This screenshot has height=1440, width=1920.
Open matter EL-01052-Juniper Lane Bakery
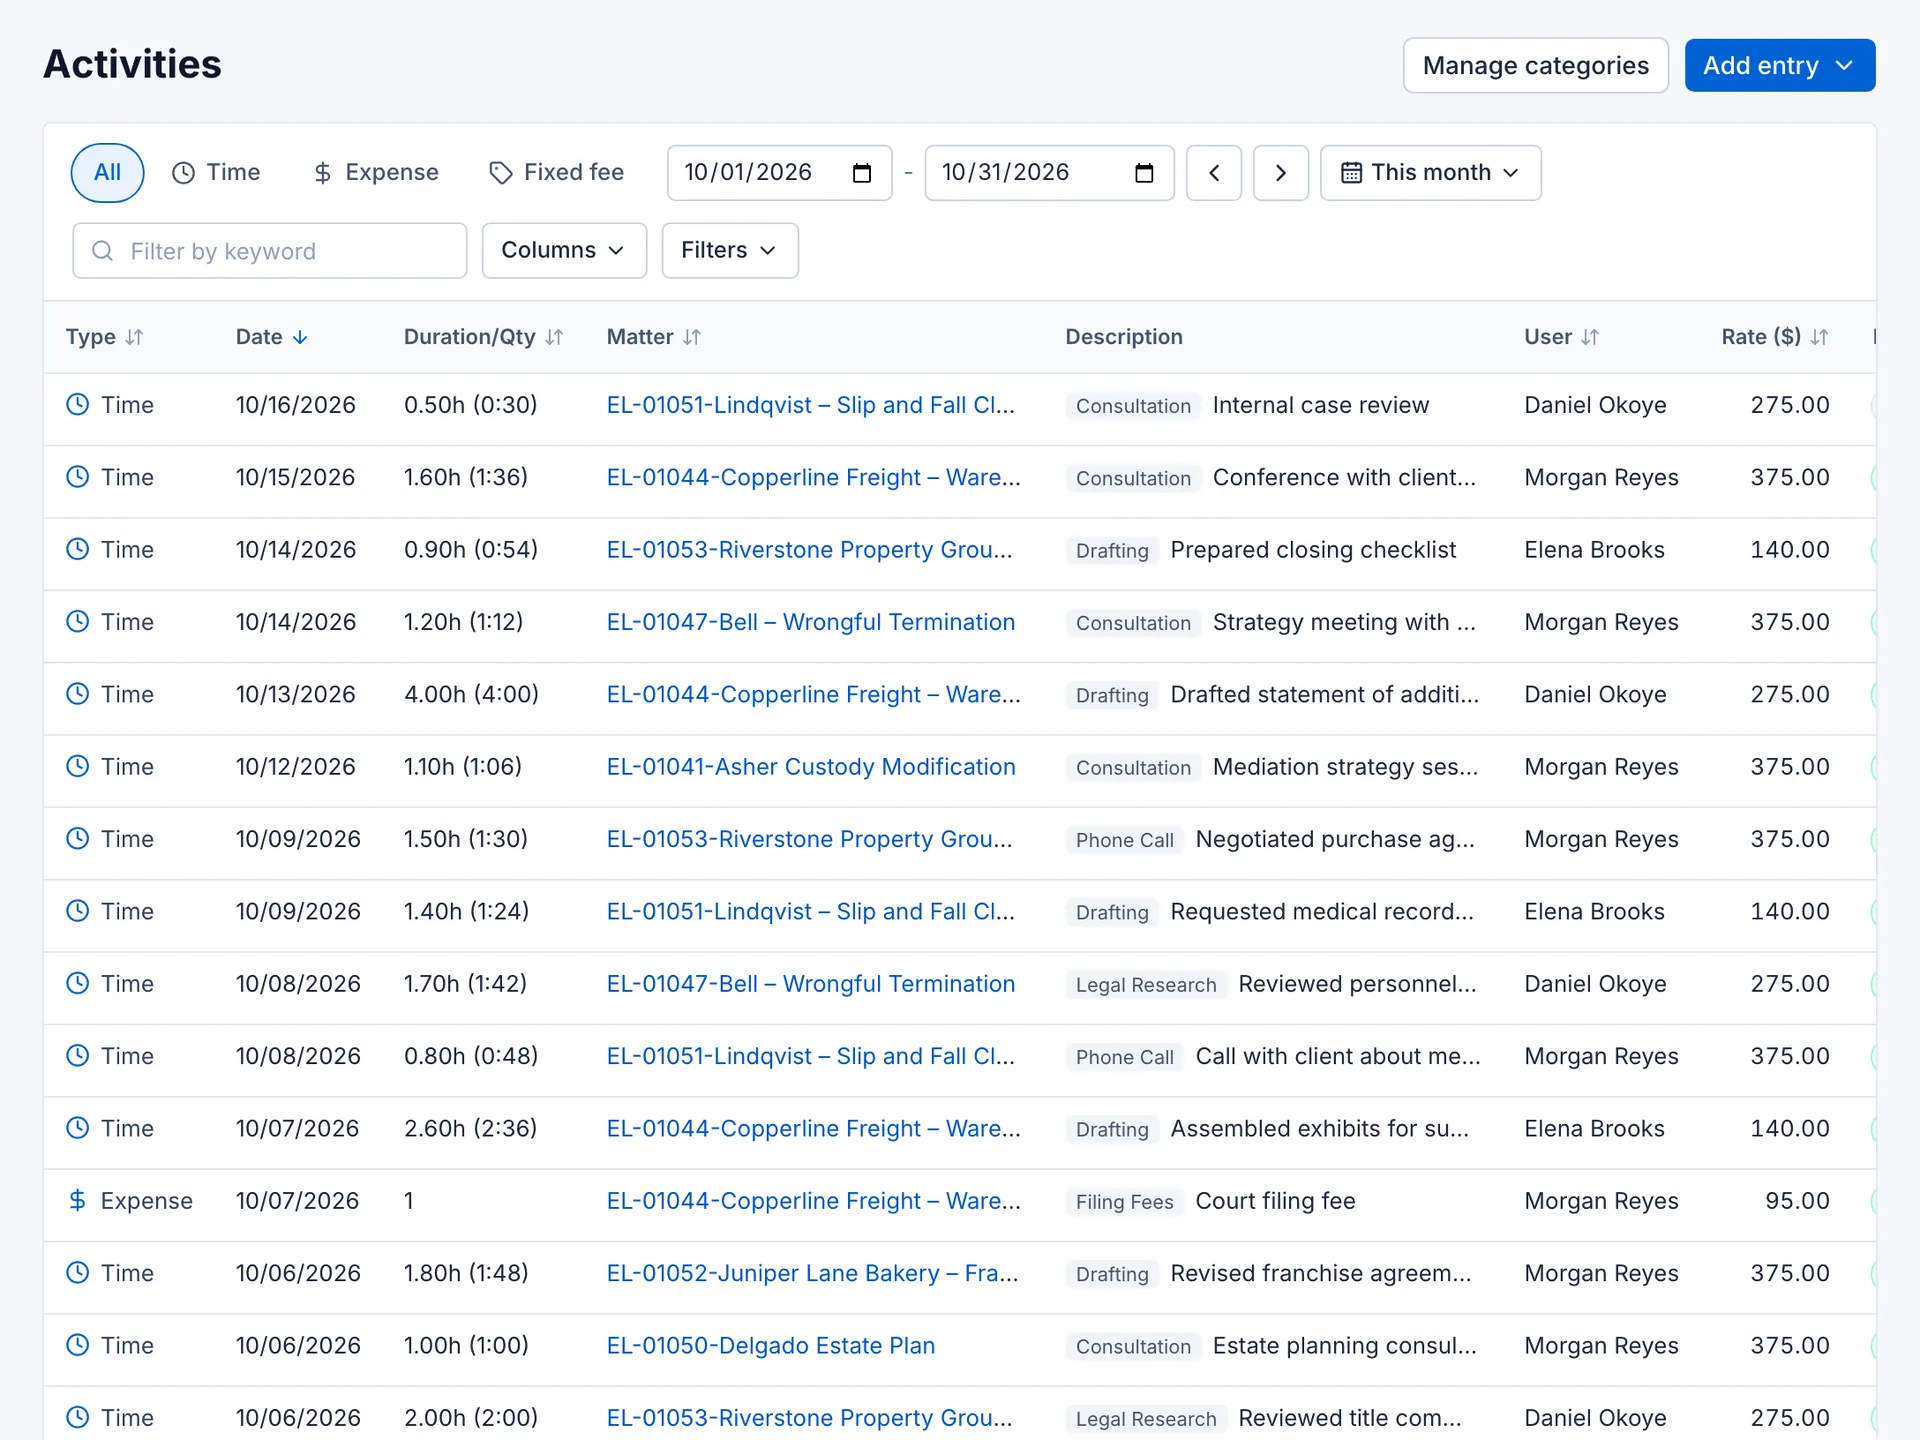coord(813,1273)
